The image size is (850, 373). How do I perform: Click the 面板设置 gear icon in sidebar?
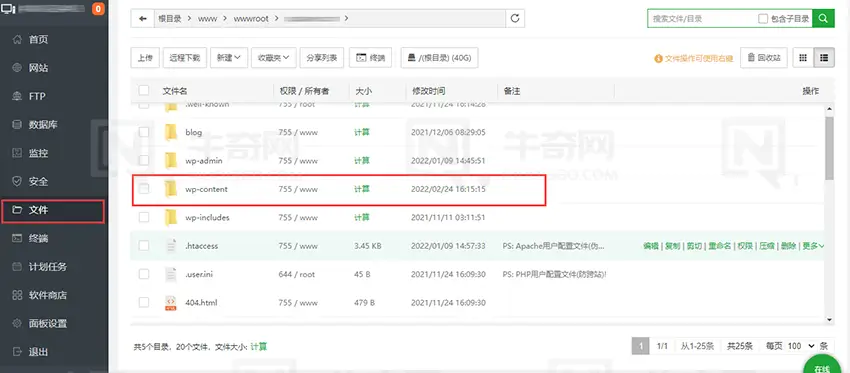click(17, 324)
